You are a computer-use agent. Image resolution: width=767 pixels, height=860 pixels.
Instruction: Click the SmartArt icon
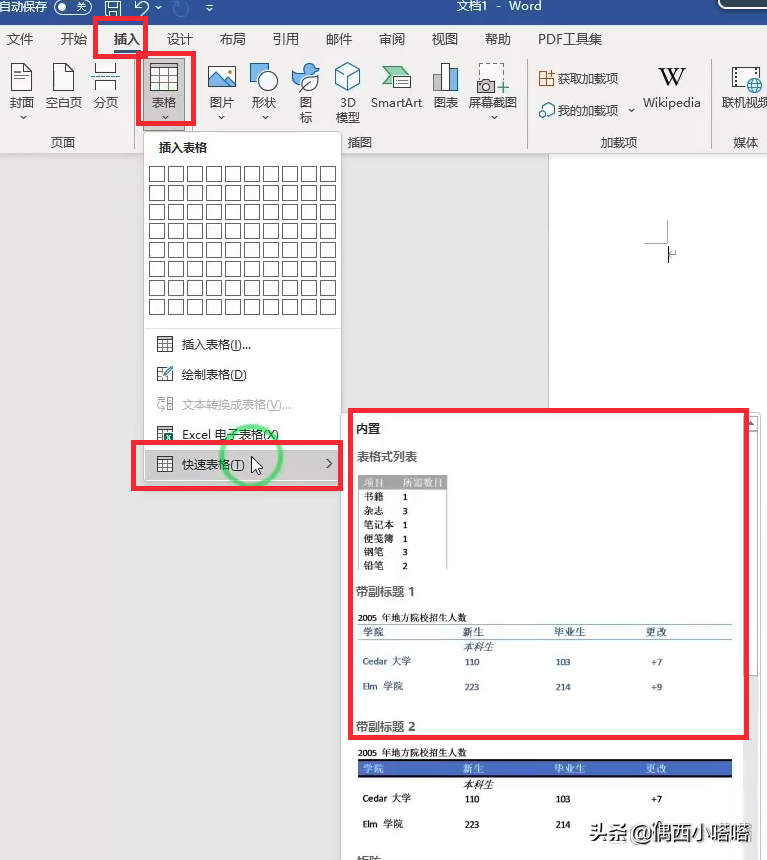pos(396,77)
